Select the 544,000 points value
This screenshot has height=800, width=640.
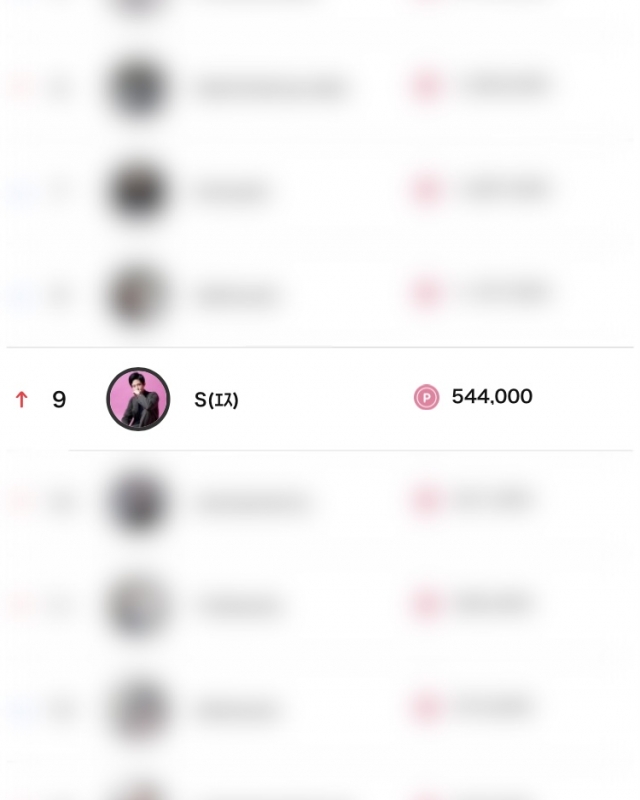pyautogui.click(x=492, y=396)
